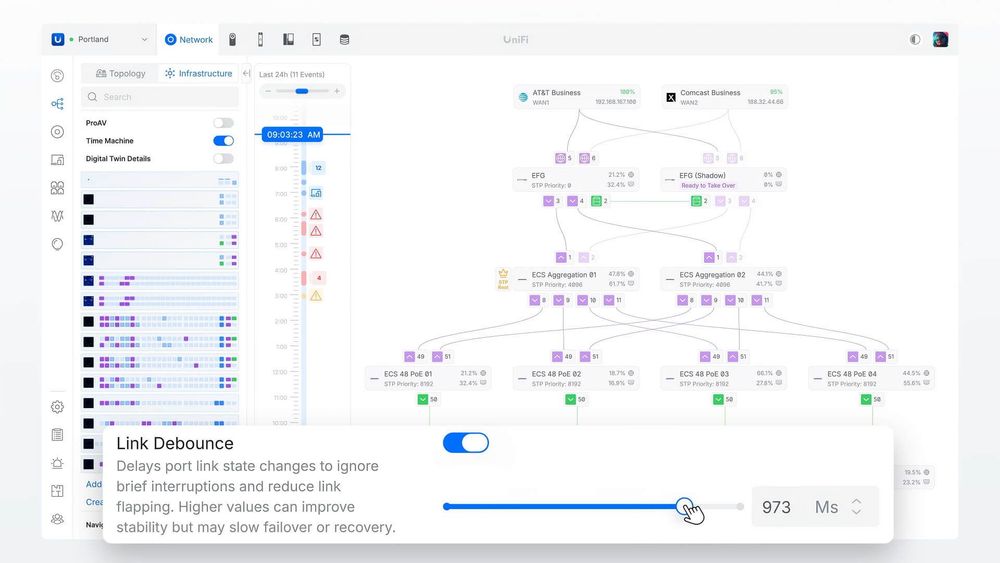This screenshot has width=1000, height=563.
Task: Open the alarm siren icon in sidebar
Action: (57, 463)
